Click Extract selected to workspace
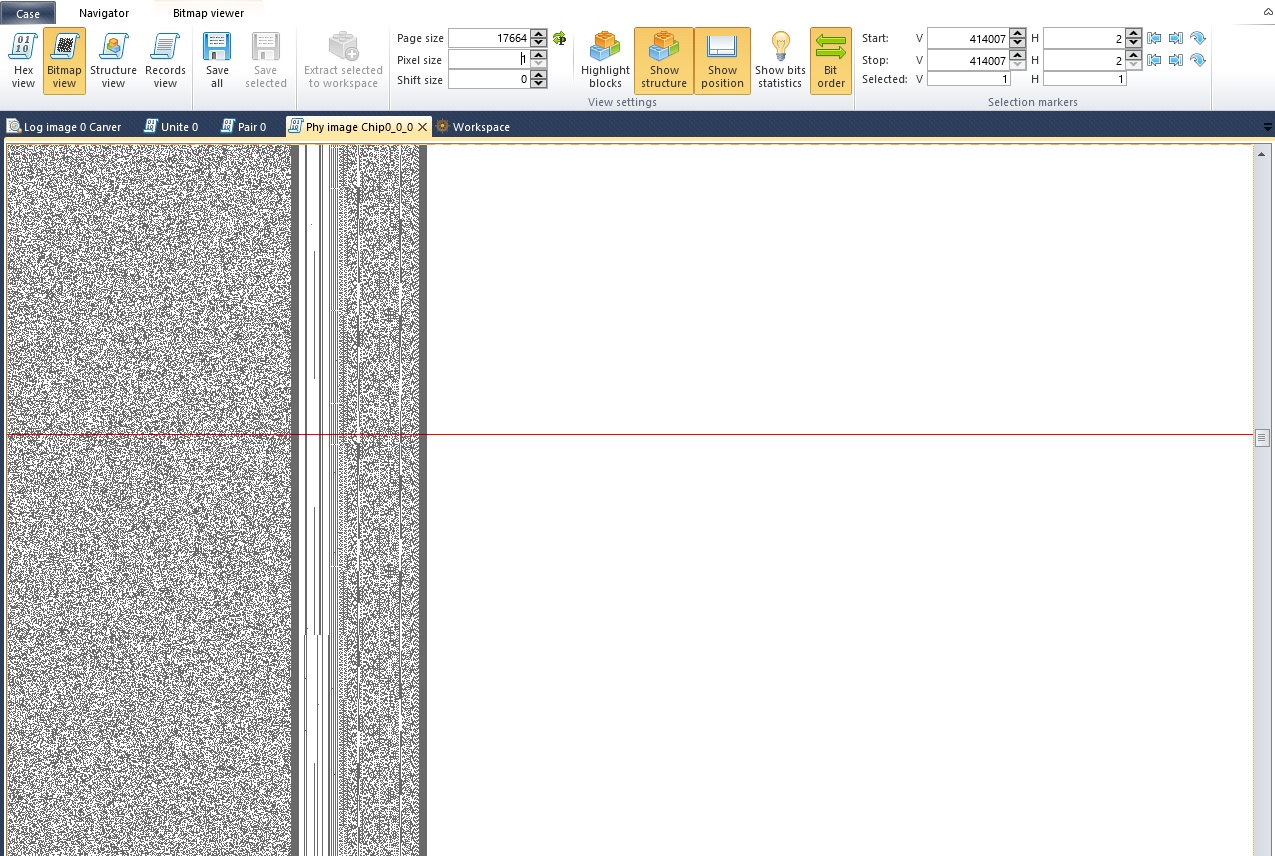The image size is (1275, 856). (343, 60)
